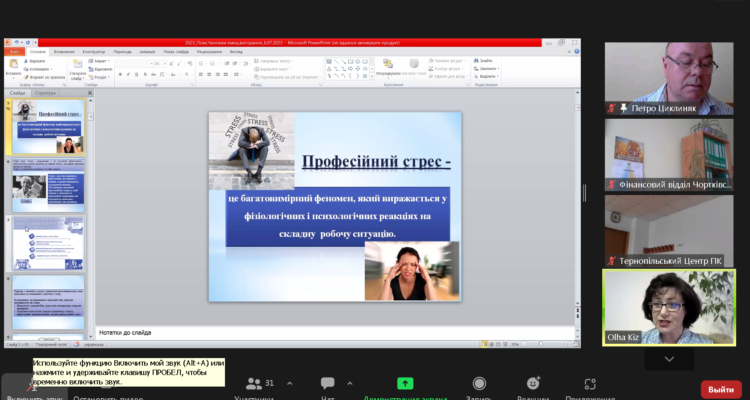Select the oval shape in shapes gallery
750x400 pixels.
[x=357, y=62]
